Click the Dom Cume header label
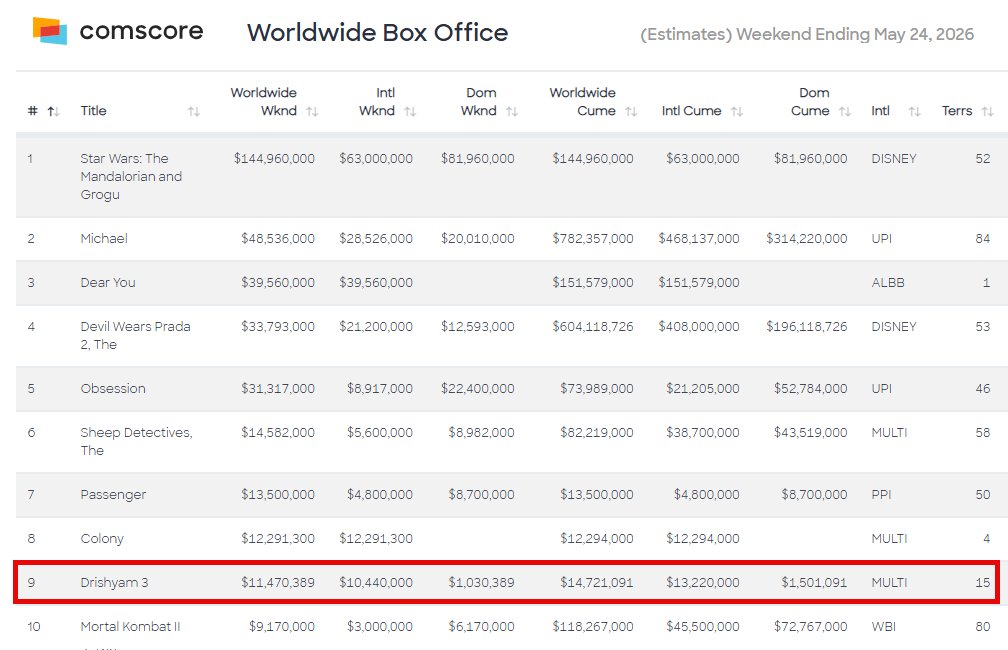The width and height of the screenshot is (1008, 650). pyautogui.click(x=810, y=102)
